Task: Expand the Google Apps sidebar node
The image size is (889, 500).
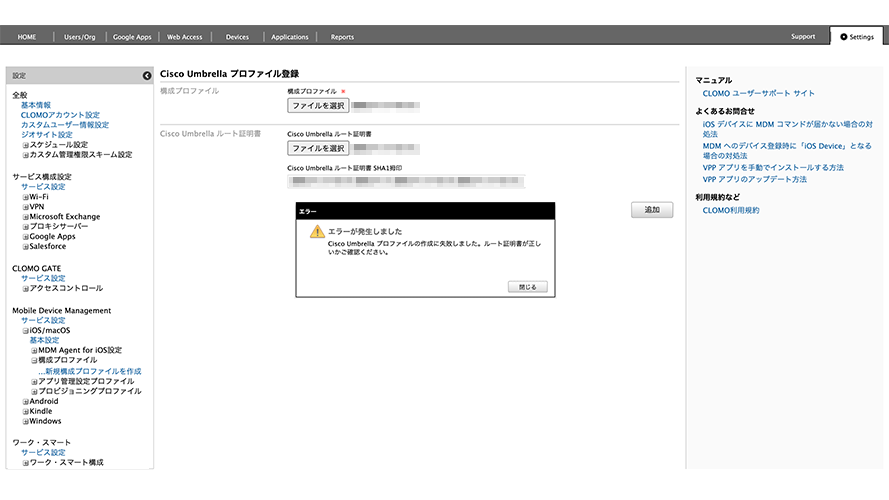Action: tap(26, 236)
